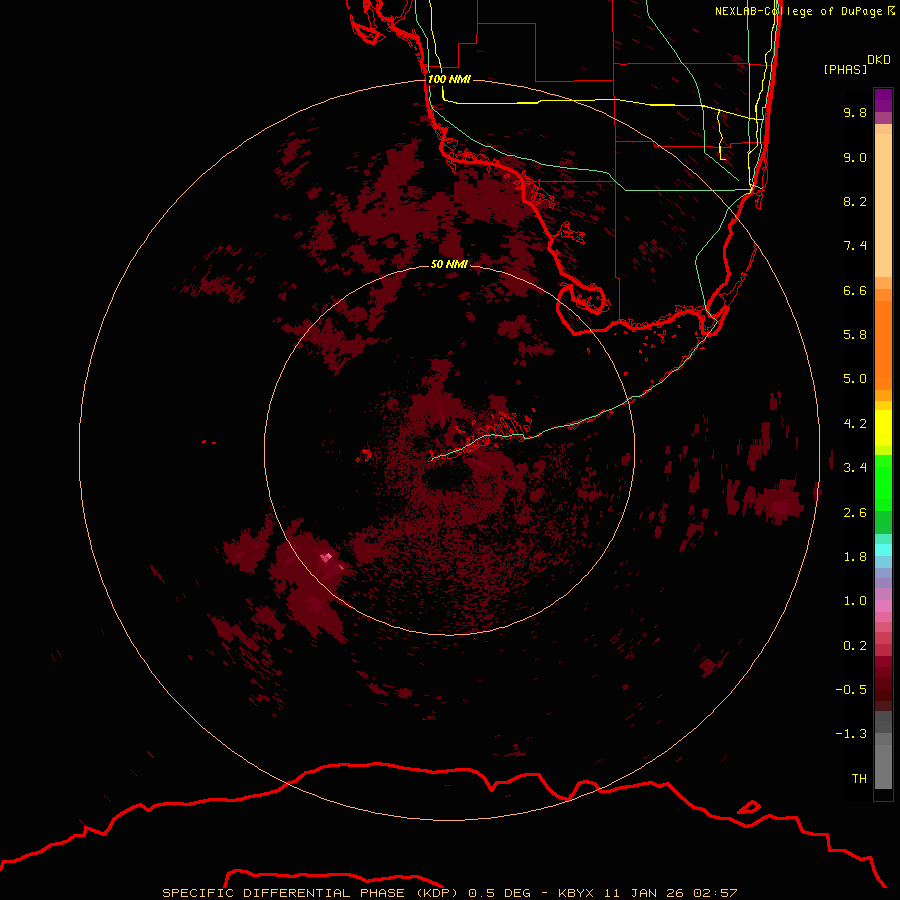The height and width of the screenshot is (900, 900).
Task: Click the -0.5 legend value
Action: [x=851, y=690]
